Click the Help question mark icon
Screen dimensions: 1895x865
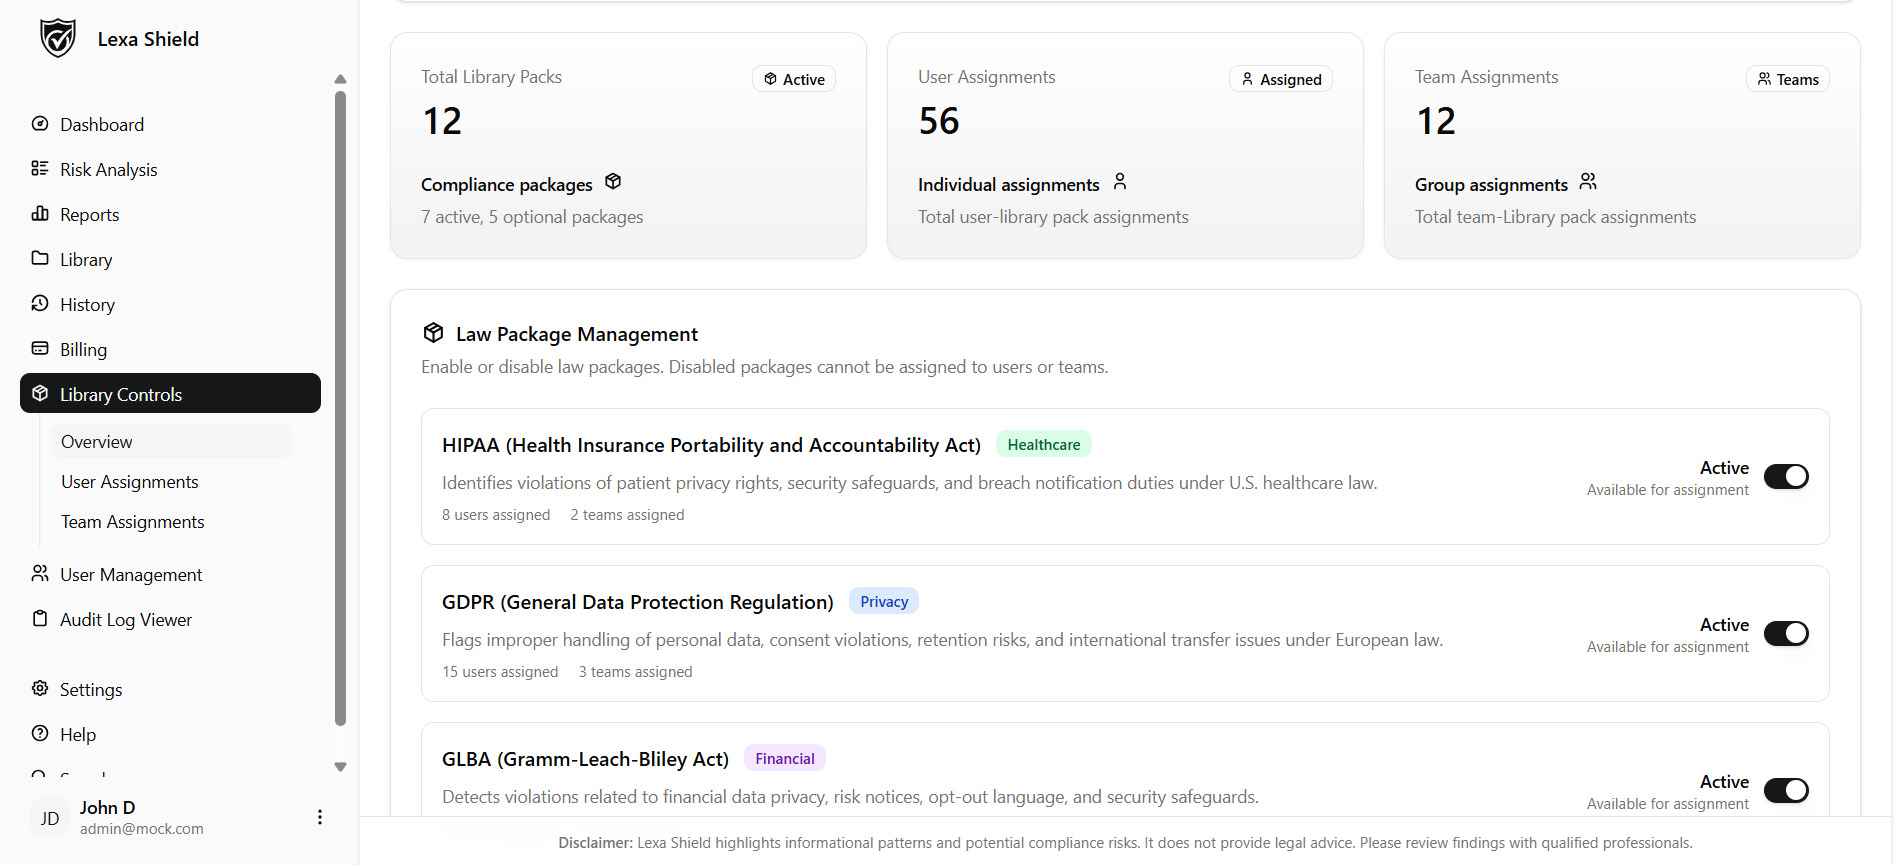pyautogui.click(x=40, y=733)
